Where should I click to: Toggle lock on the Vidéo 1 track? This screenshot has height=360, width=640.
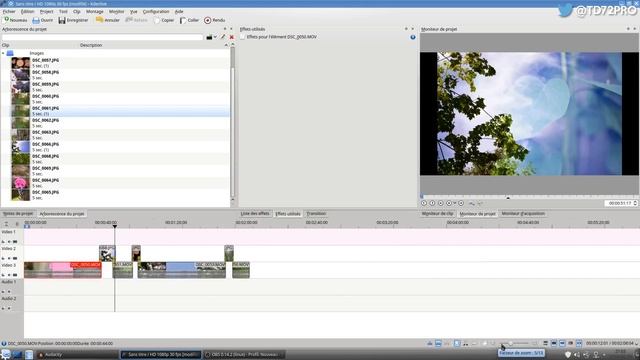coord(3,242)
